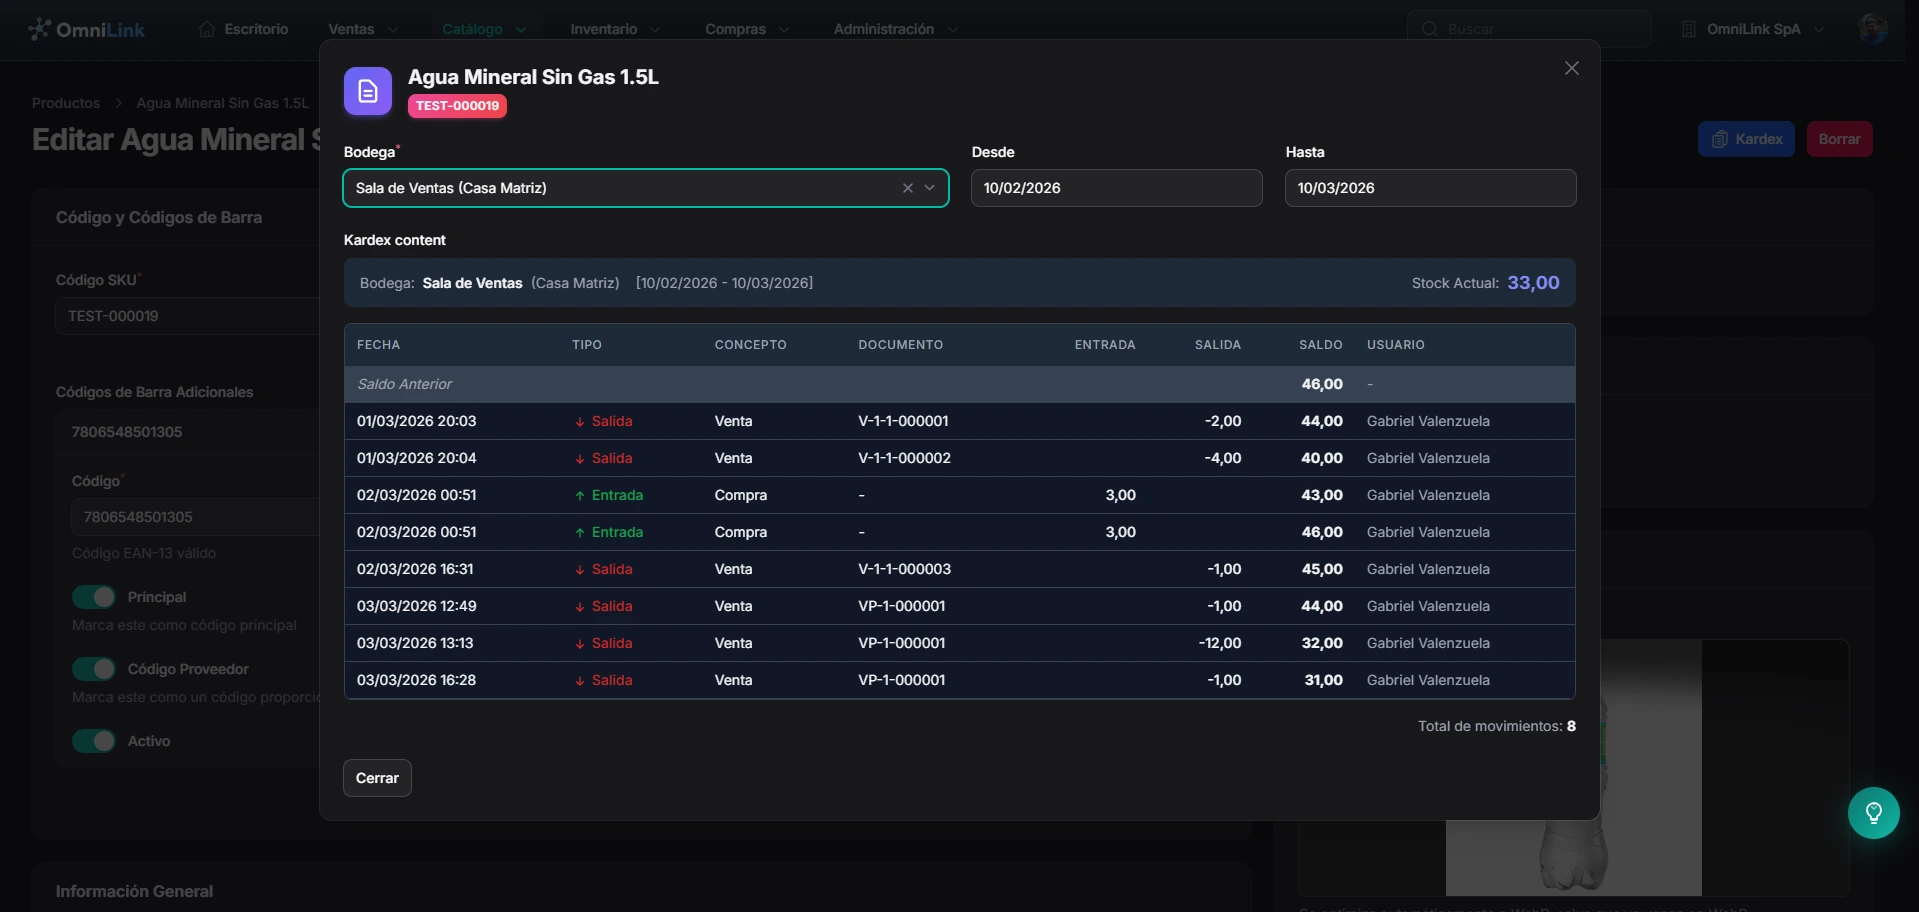Clear the selected Bodega with the X icon
The image size is (1919, 912).
pyautogui.click(x=908, y=188)
